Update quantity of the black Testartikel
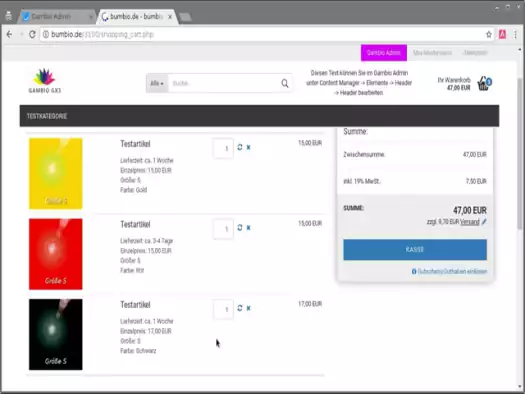 tap(240, 308)
